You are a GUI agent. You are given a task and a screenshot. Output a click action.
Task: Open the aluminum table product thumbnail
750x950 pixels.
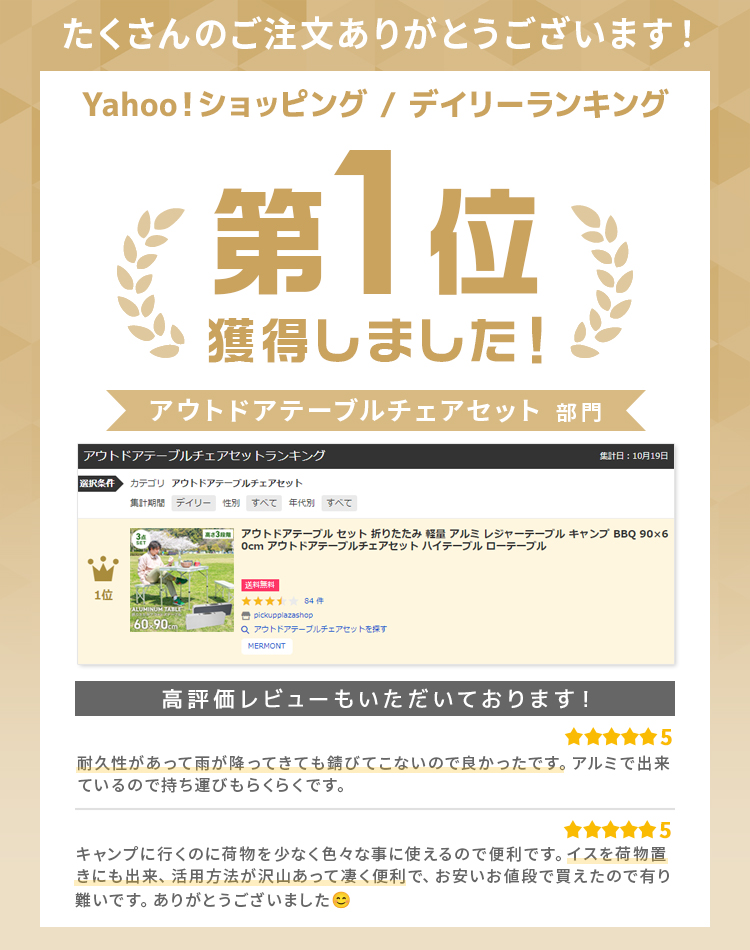(182, 580)
